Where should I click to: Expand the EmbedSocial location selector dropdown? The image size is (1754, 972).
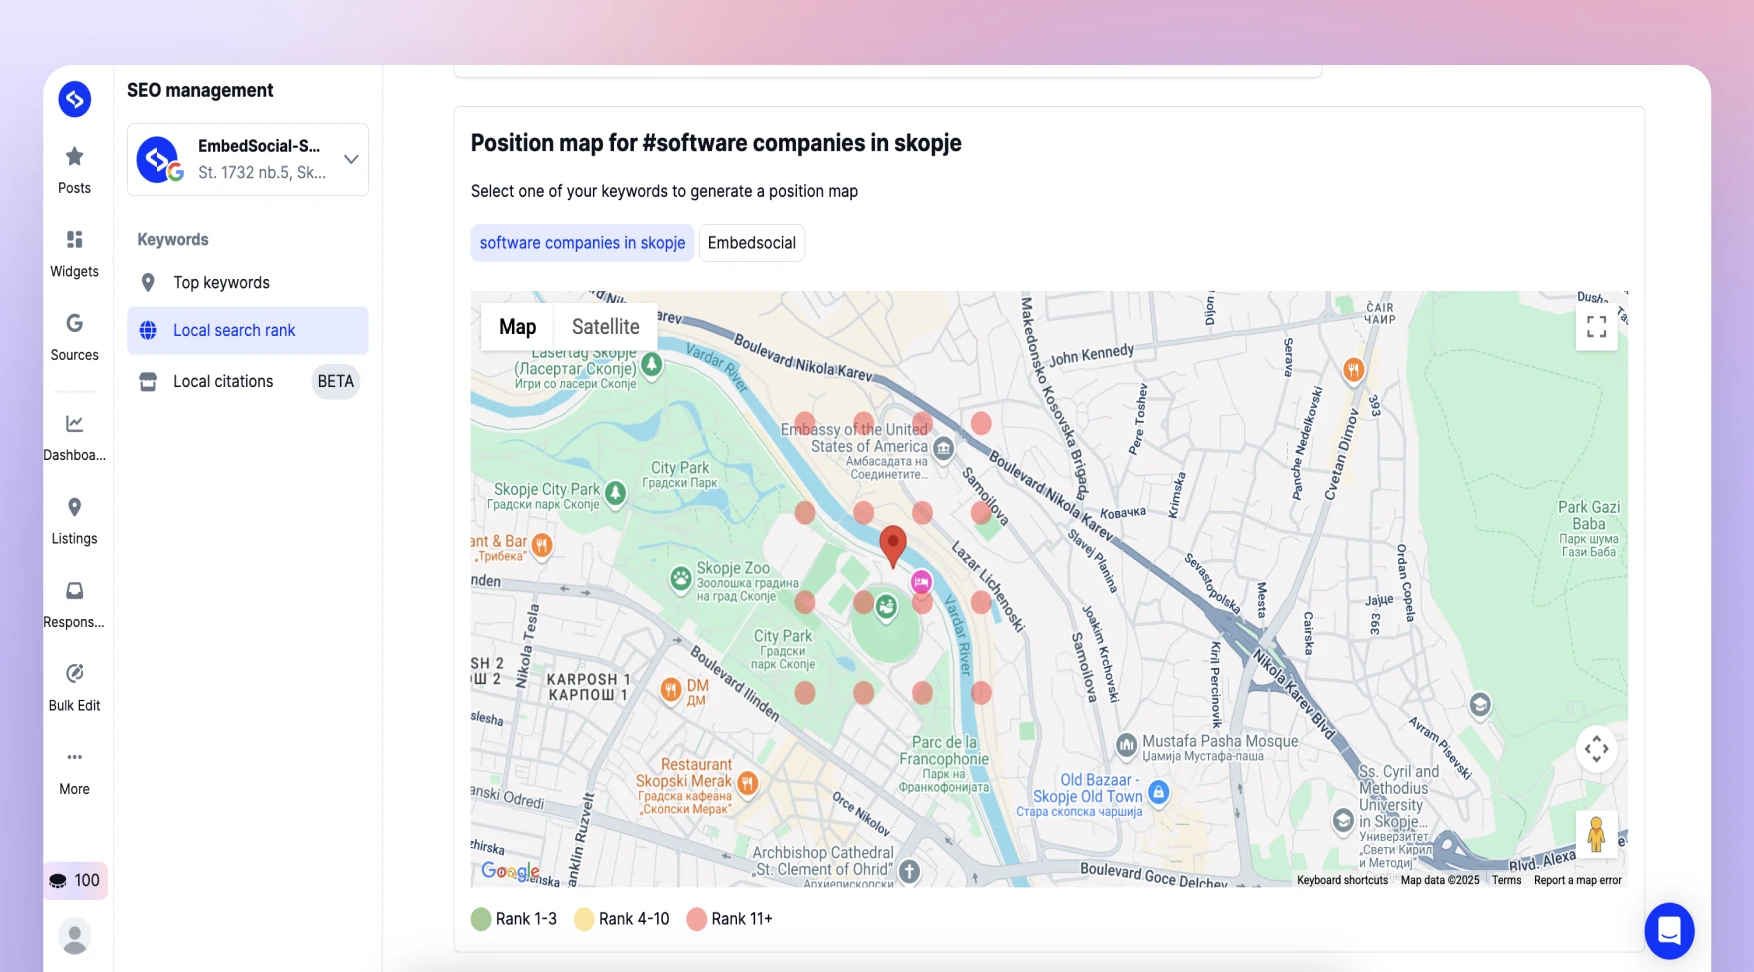248,159
